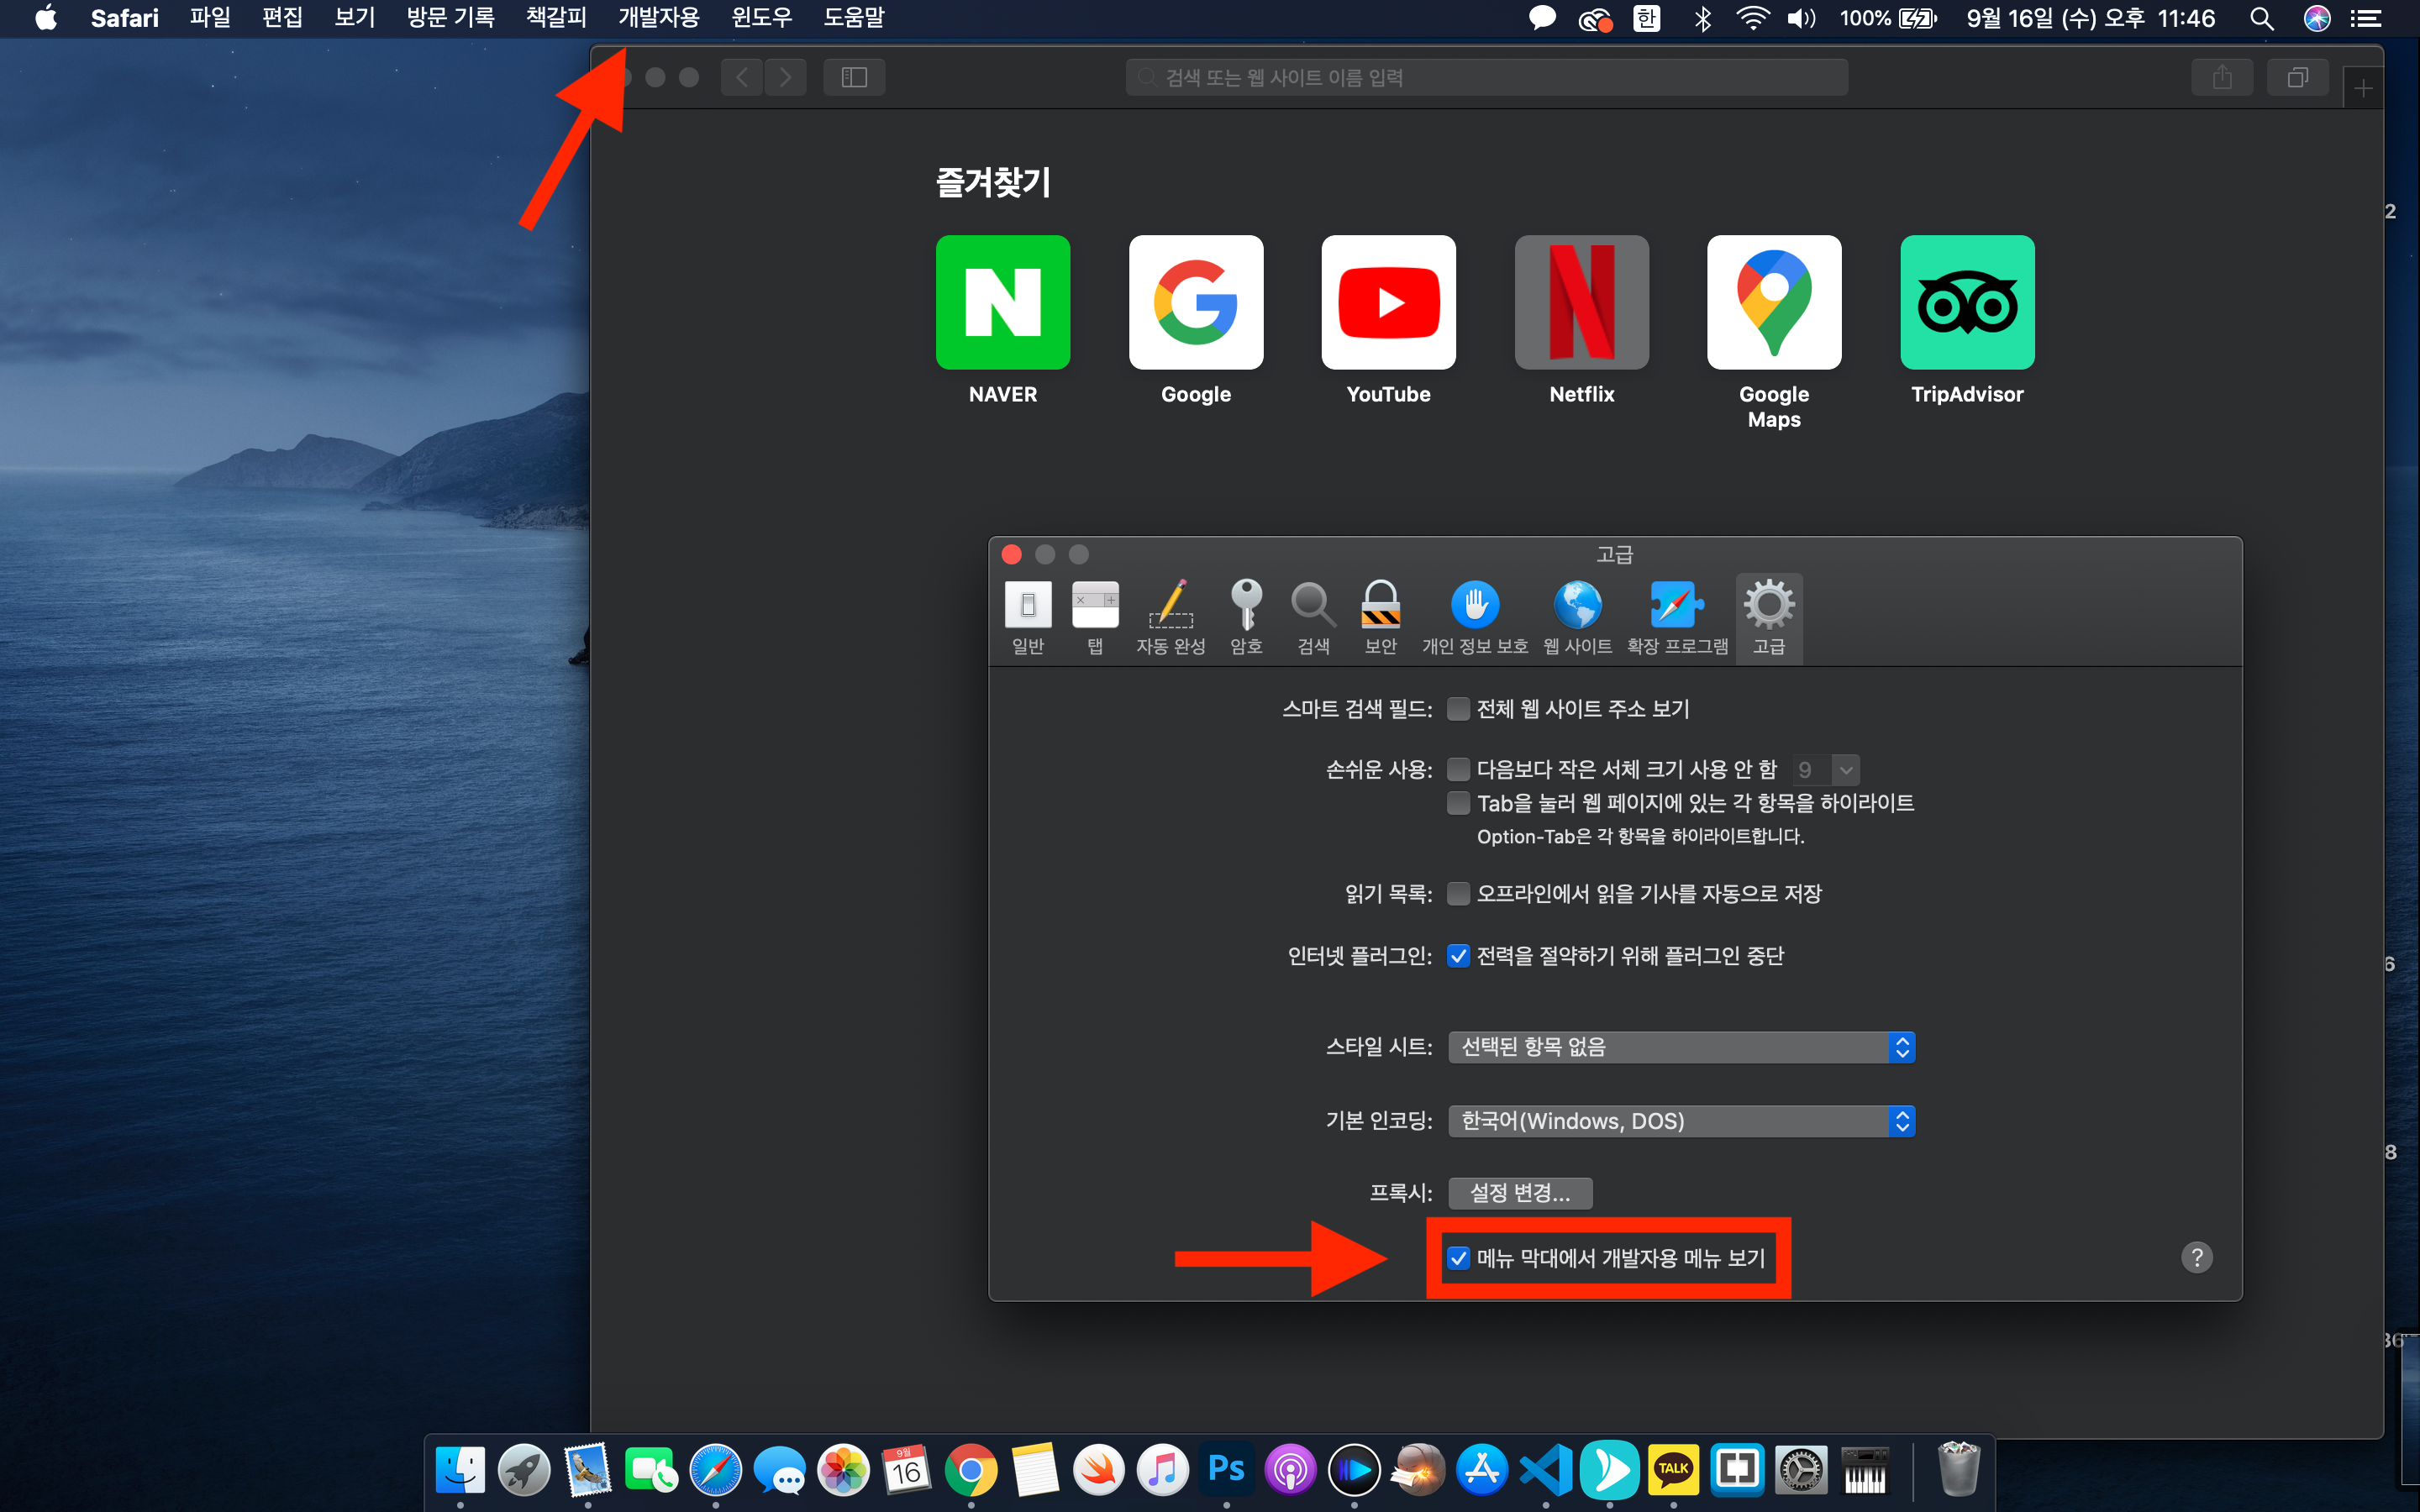Toggle the Safari sidebar button
The height and width of the screenshot is (1512, 2420).
854,77
